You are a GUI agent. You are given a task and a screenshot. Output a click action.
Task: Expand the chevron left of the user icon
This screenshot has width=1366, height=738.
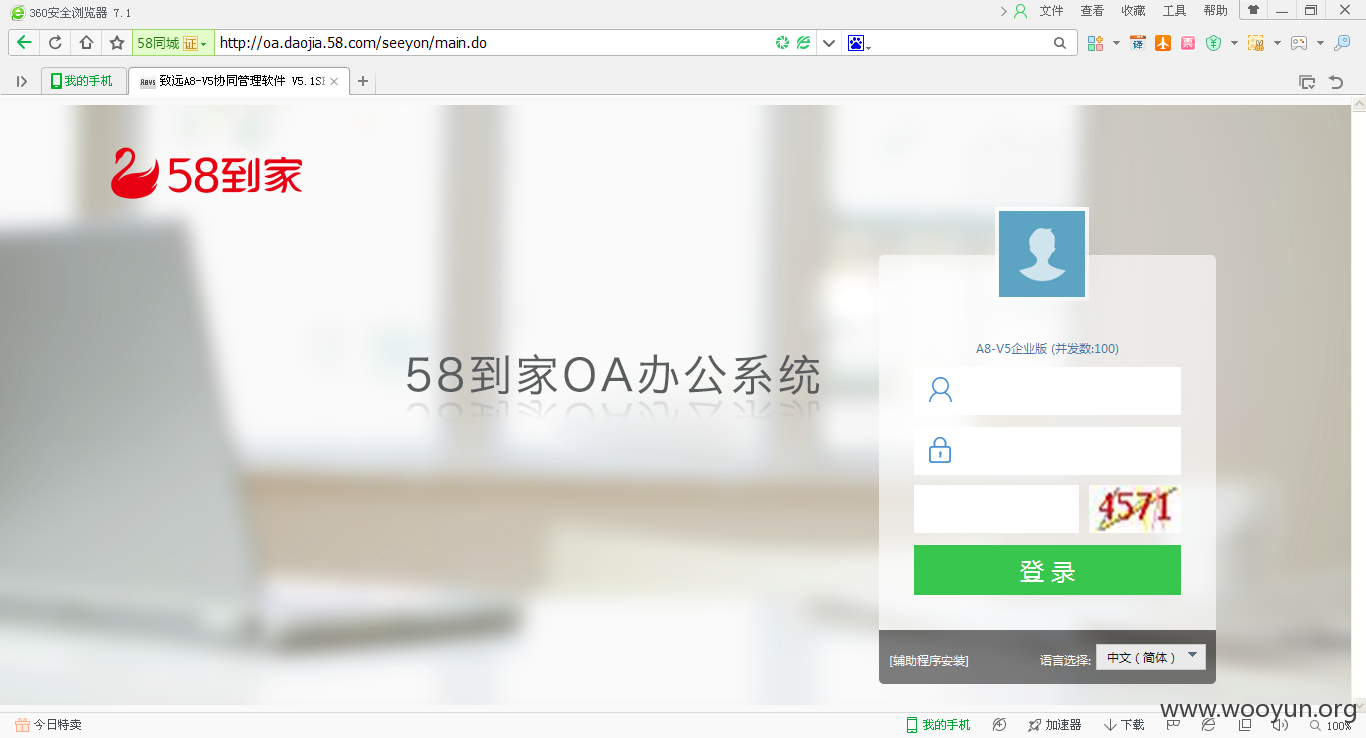(1003, 11)
